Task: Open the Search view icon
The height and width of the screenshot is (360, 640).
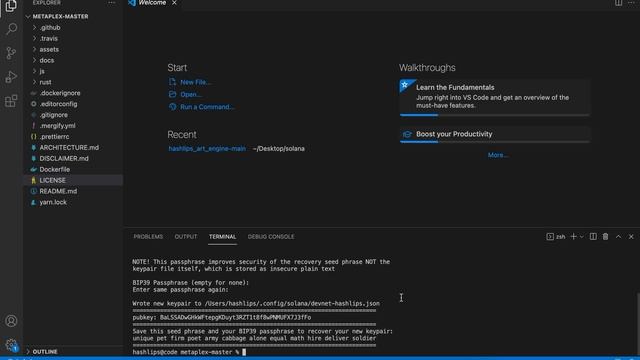Action: 11,29
